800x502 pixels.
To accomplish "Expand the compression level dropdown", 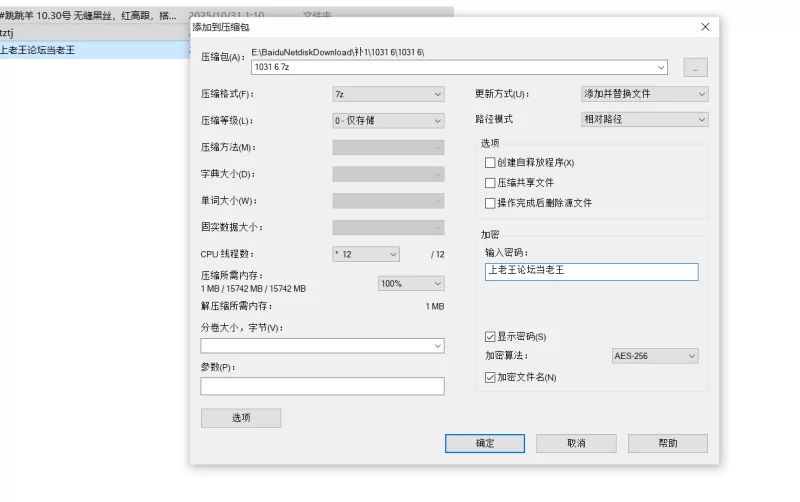I will pos(388,121).
